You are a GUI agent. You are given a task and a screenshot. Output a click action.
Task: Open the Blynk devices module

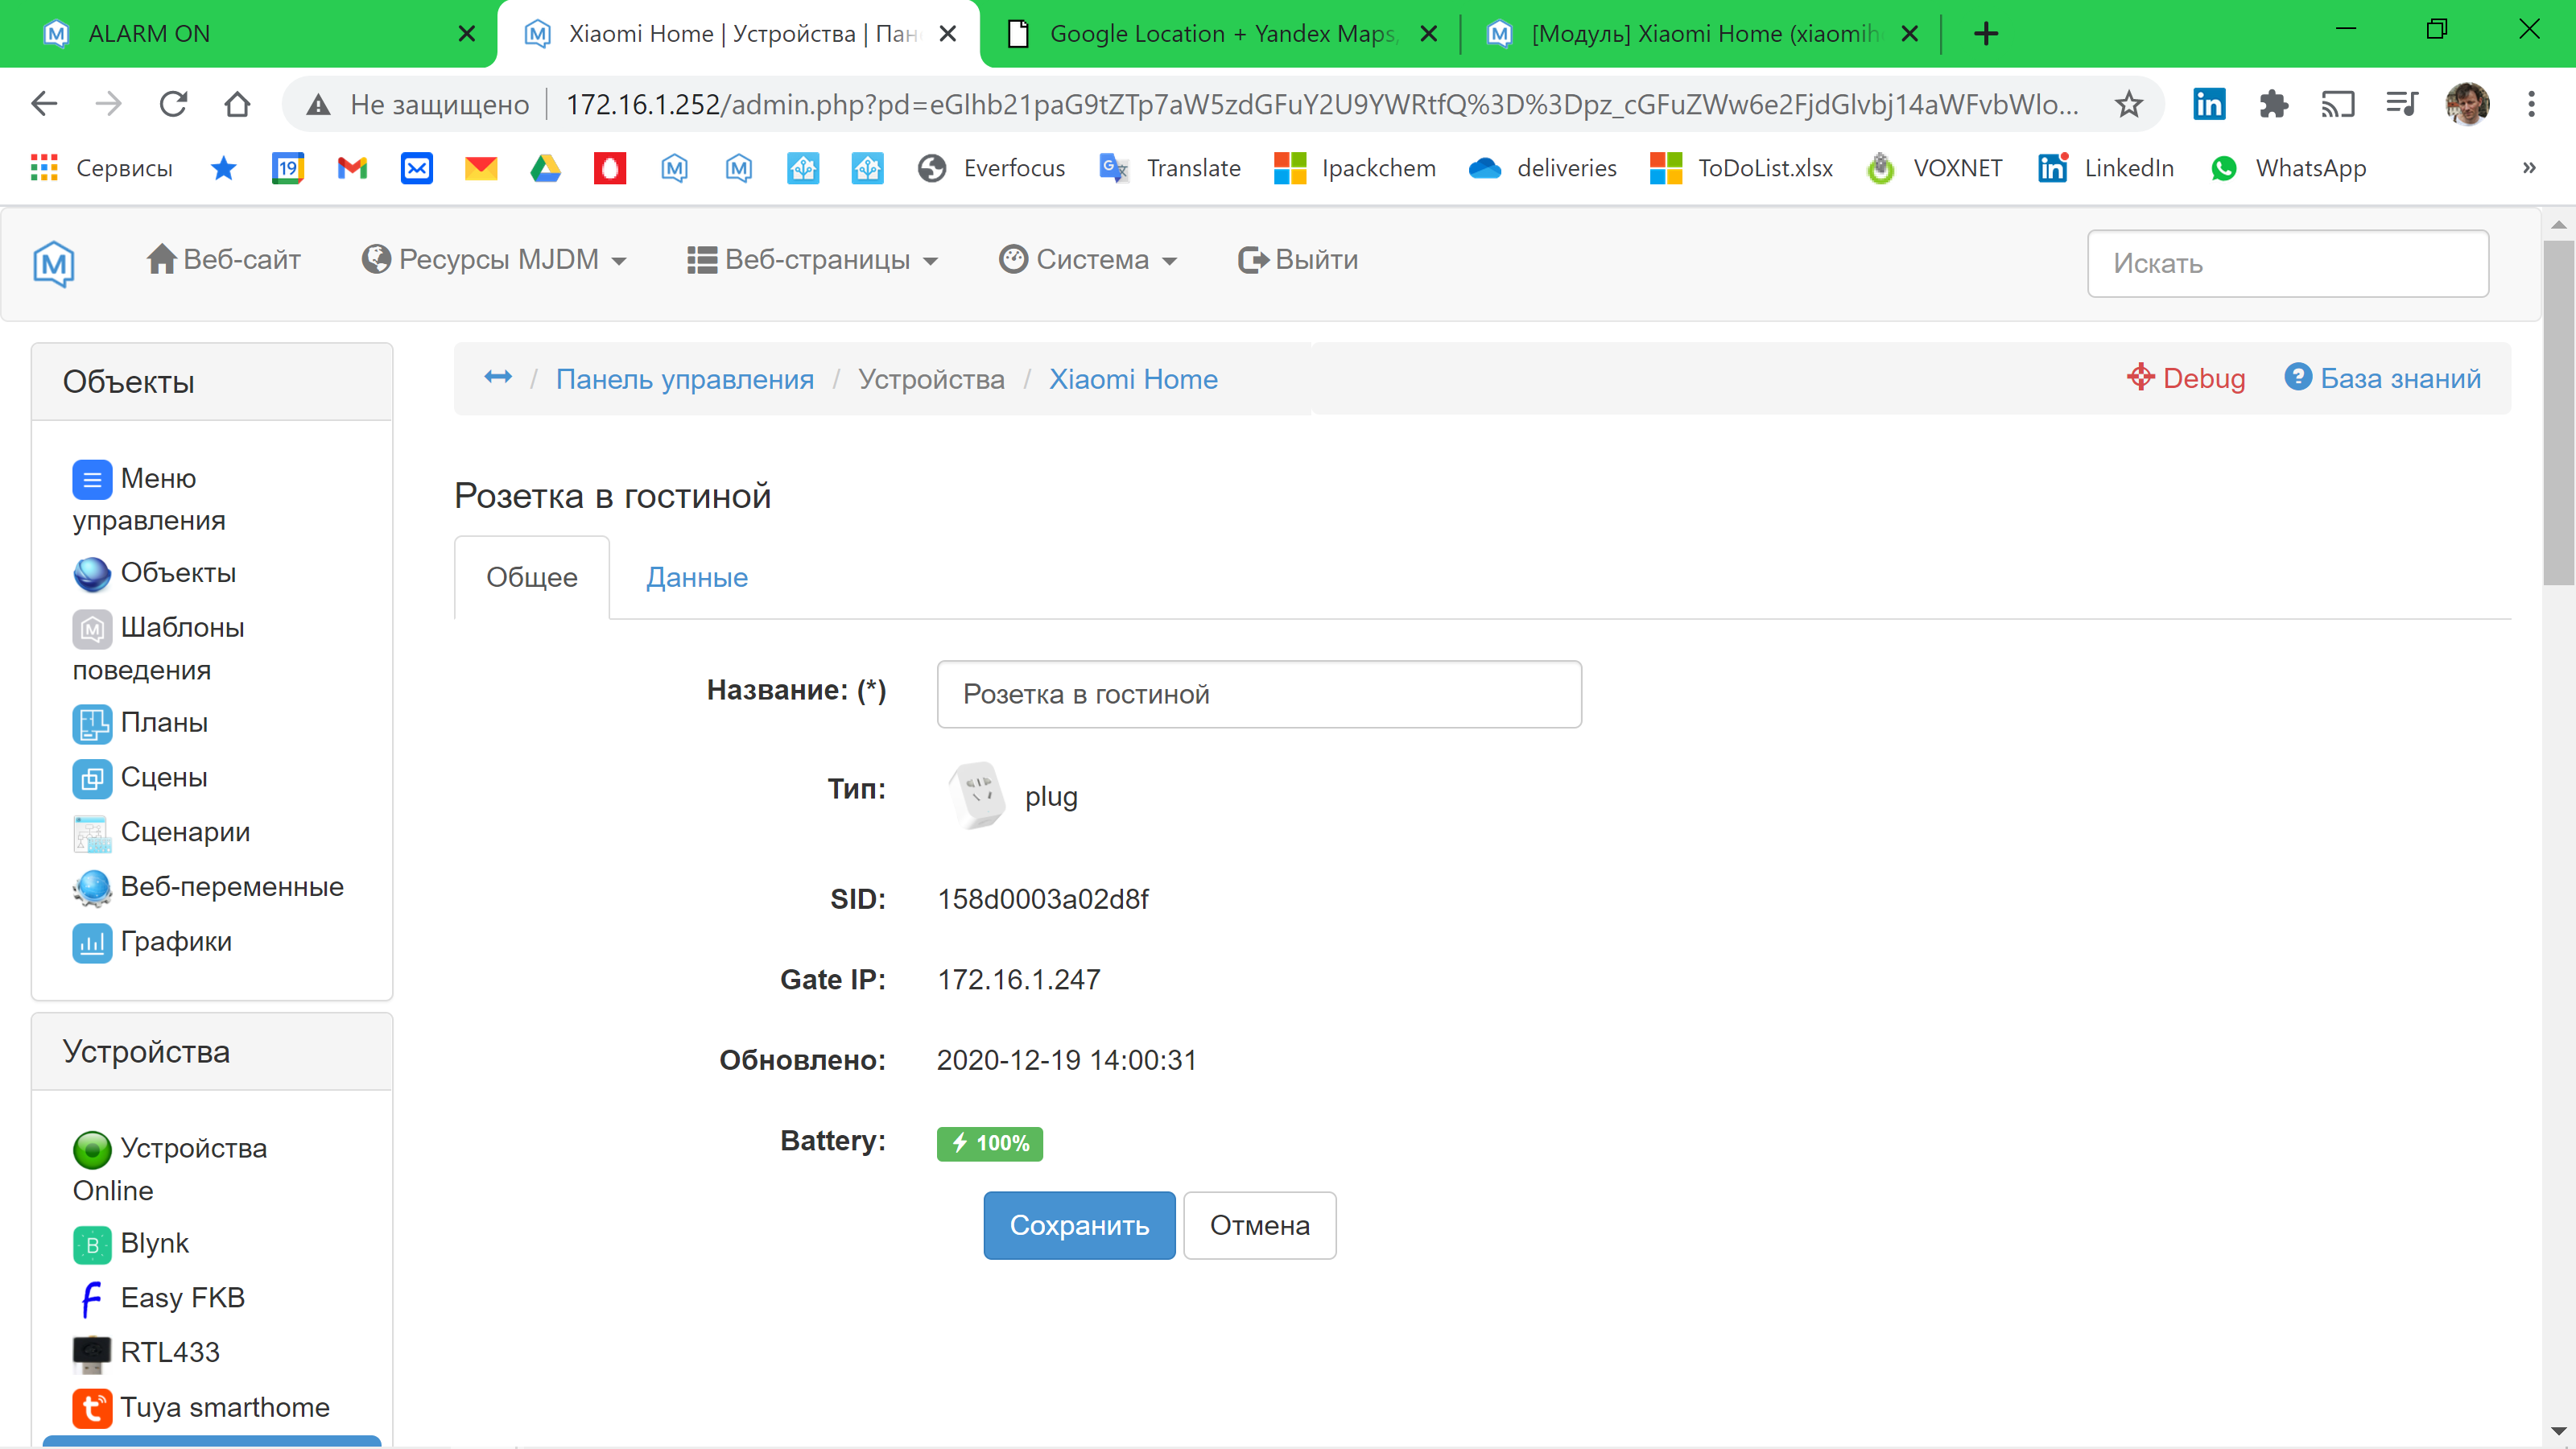click(x=154, y=1243)
